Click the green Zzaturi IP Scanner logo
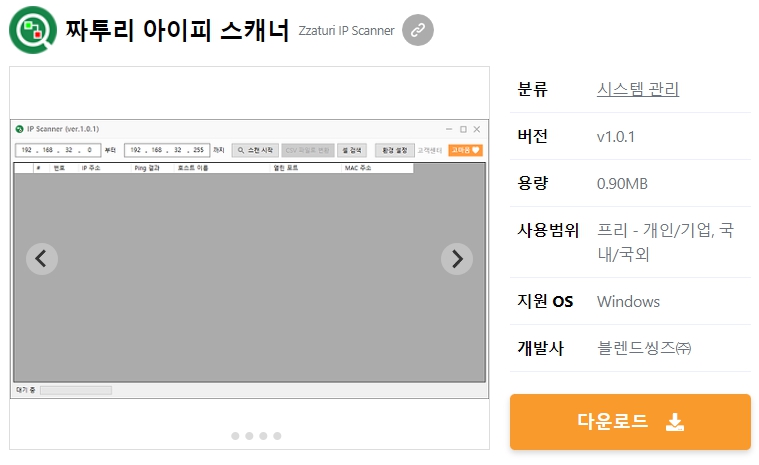 pyautogui.click(x=32, y=30)
